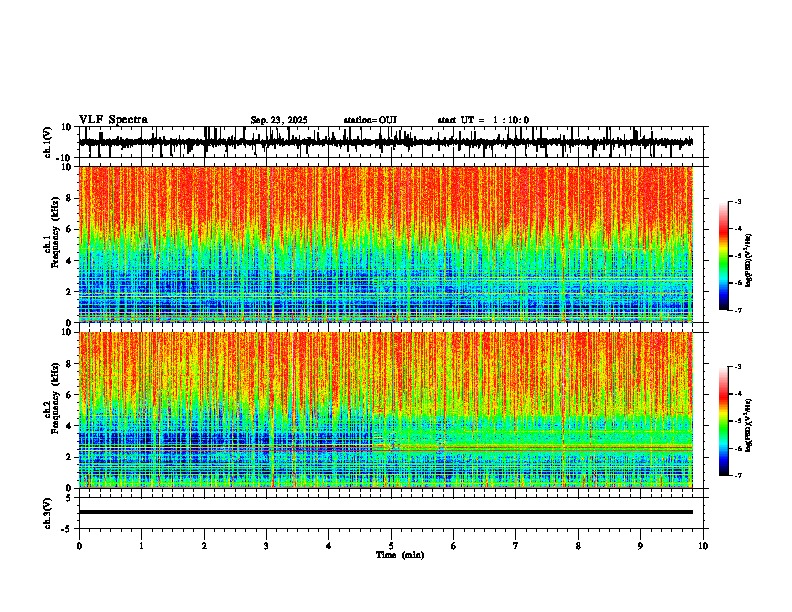Click the time axis tick label '0'

click(79, 546)
